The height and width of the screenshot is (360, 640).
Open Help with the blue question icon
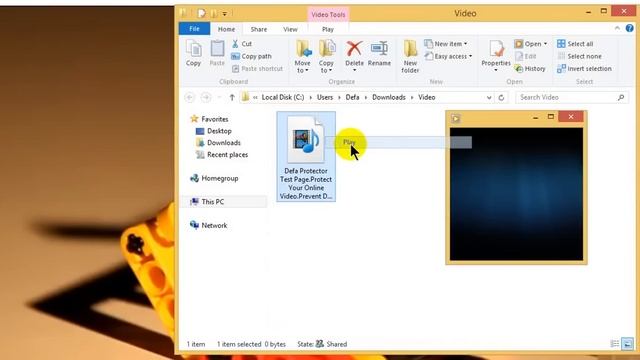pyautogui.click(x=630, y=28)
